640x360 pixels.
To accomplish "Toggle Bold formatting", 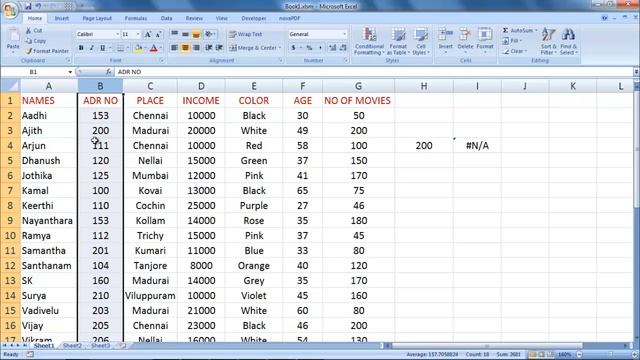I will (x=81, y=48).
